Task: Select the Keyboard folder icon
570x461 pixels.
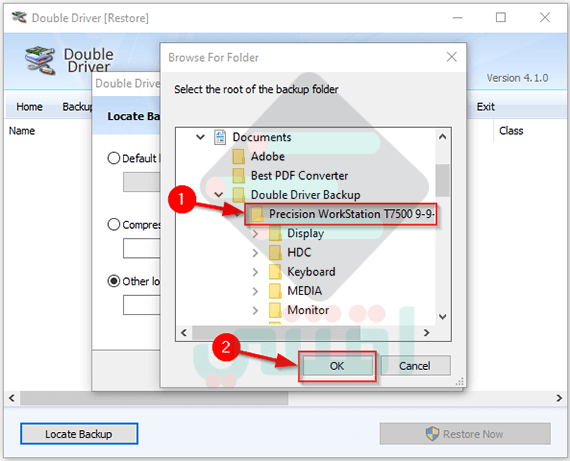Action: coord(275,272)
